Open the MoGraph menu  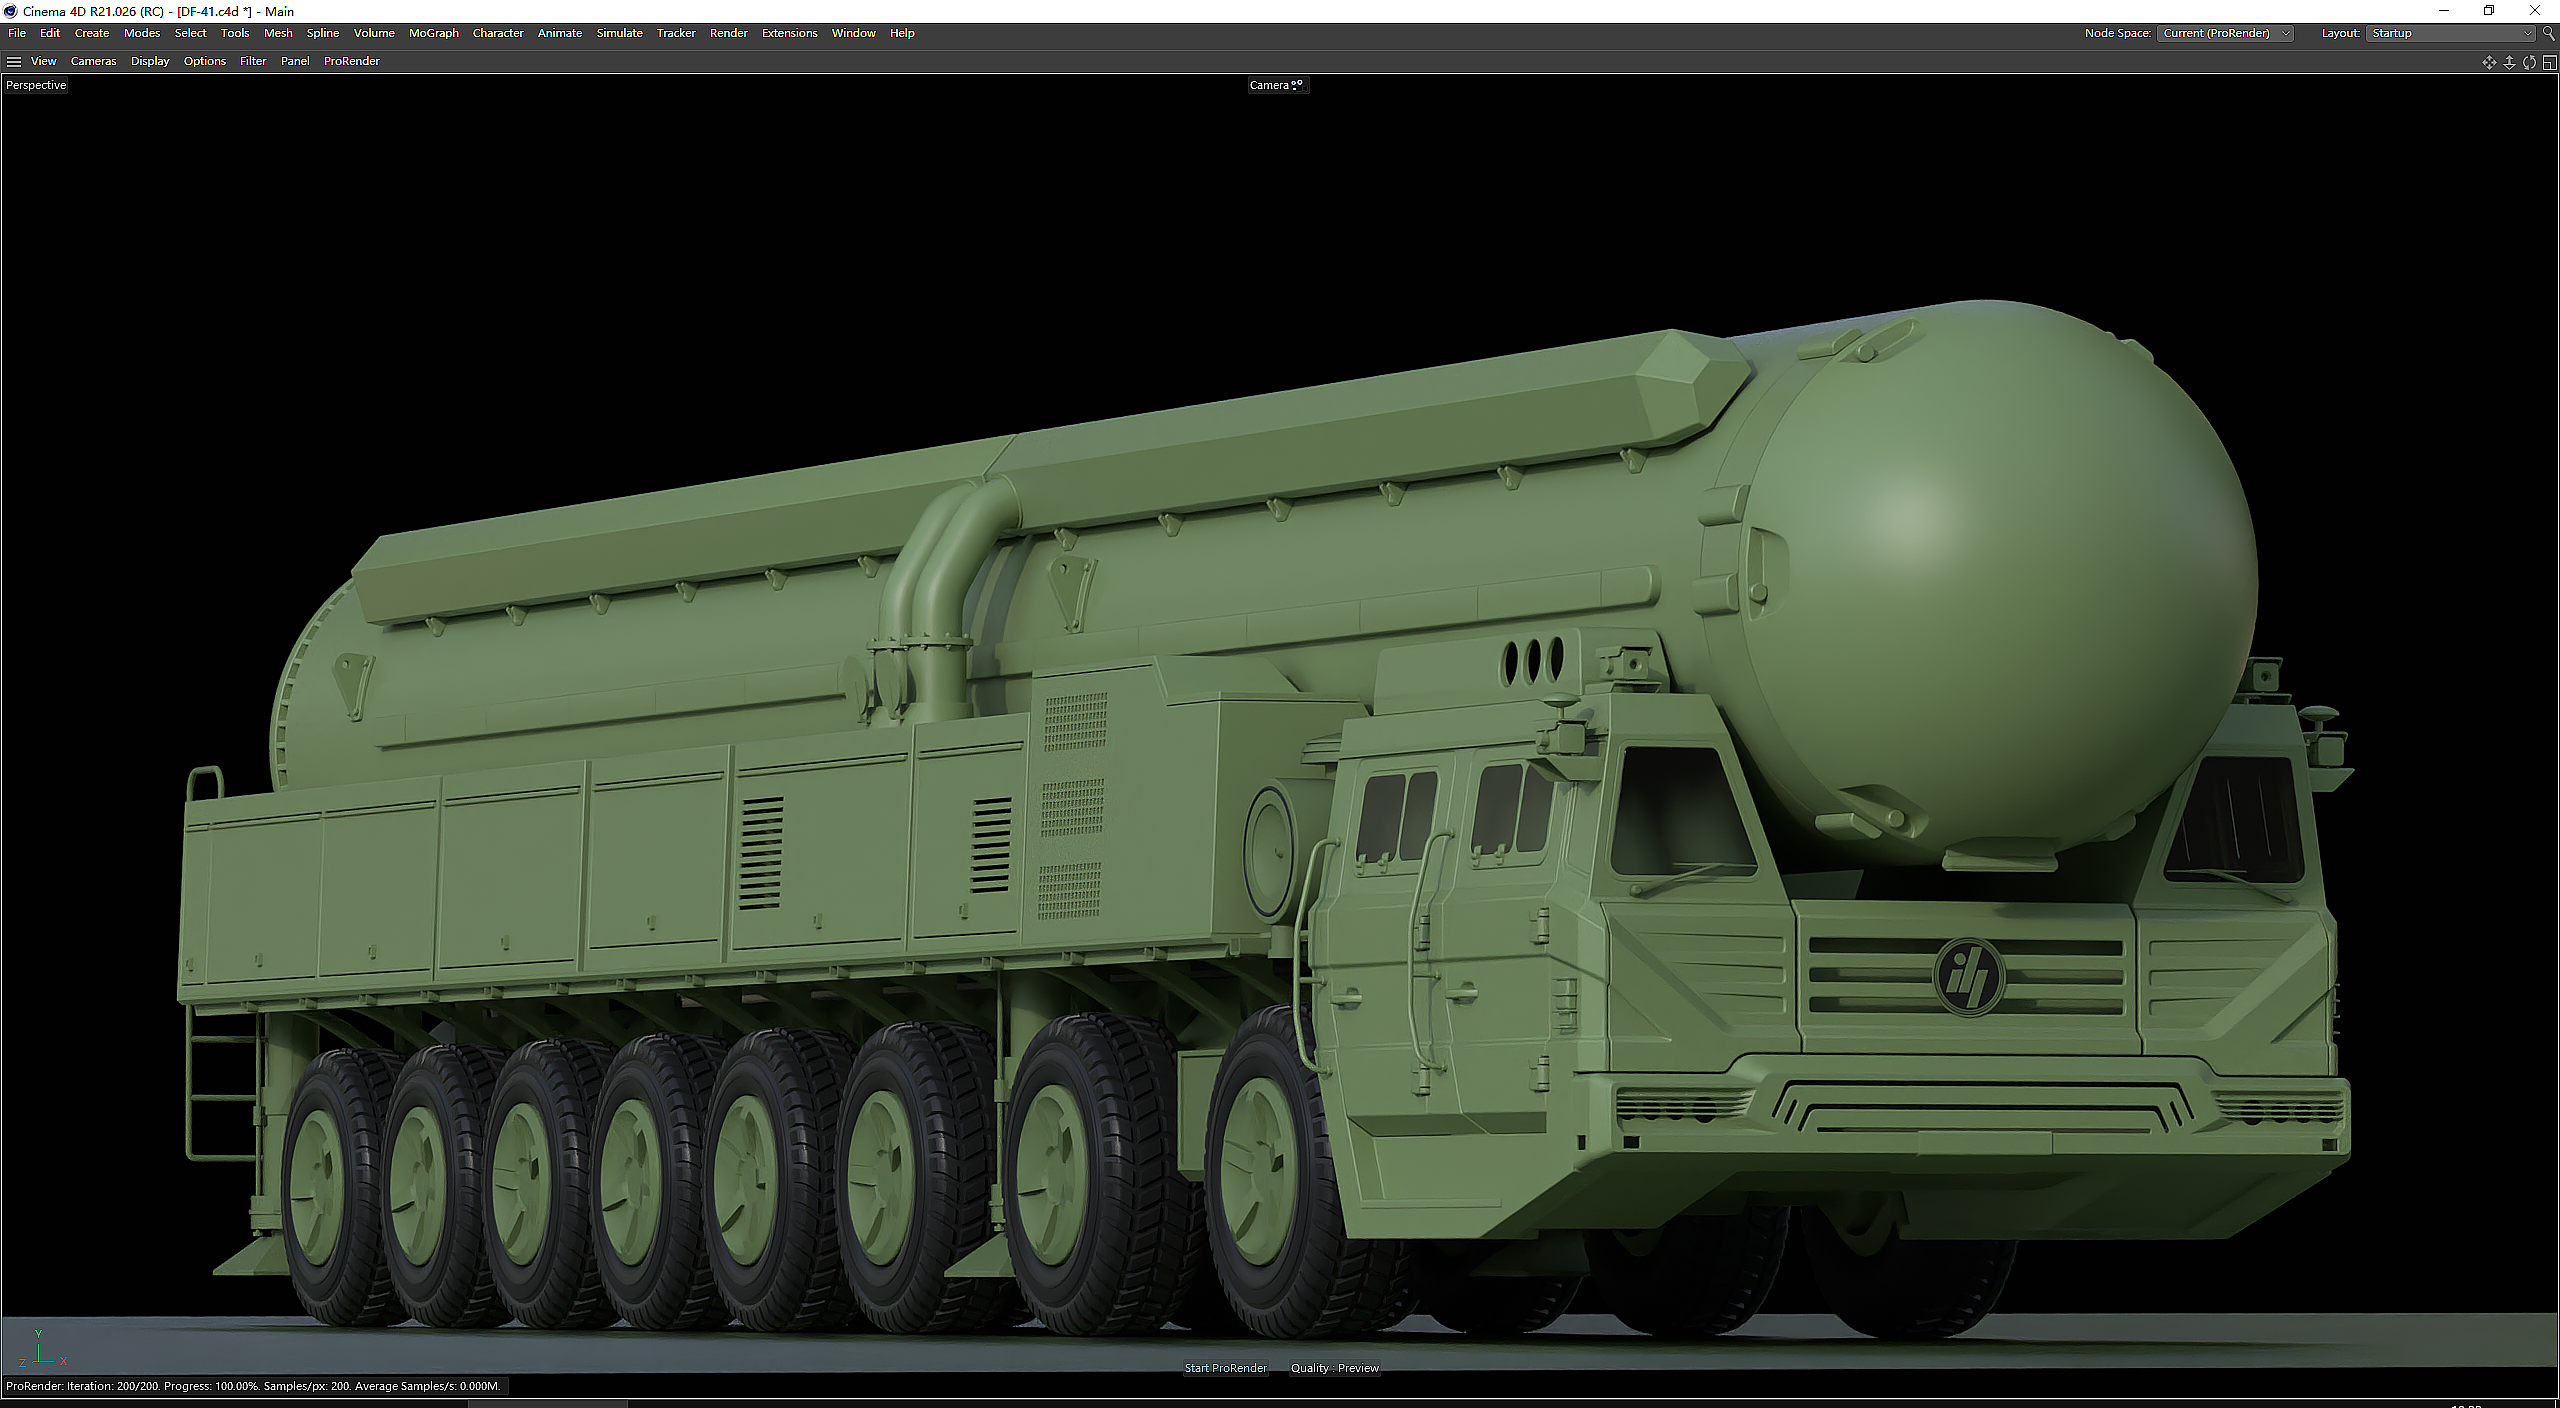433,33
